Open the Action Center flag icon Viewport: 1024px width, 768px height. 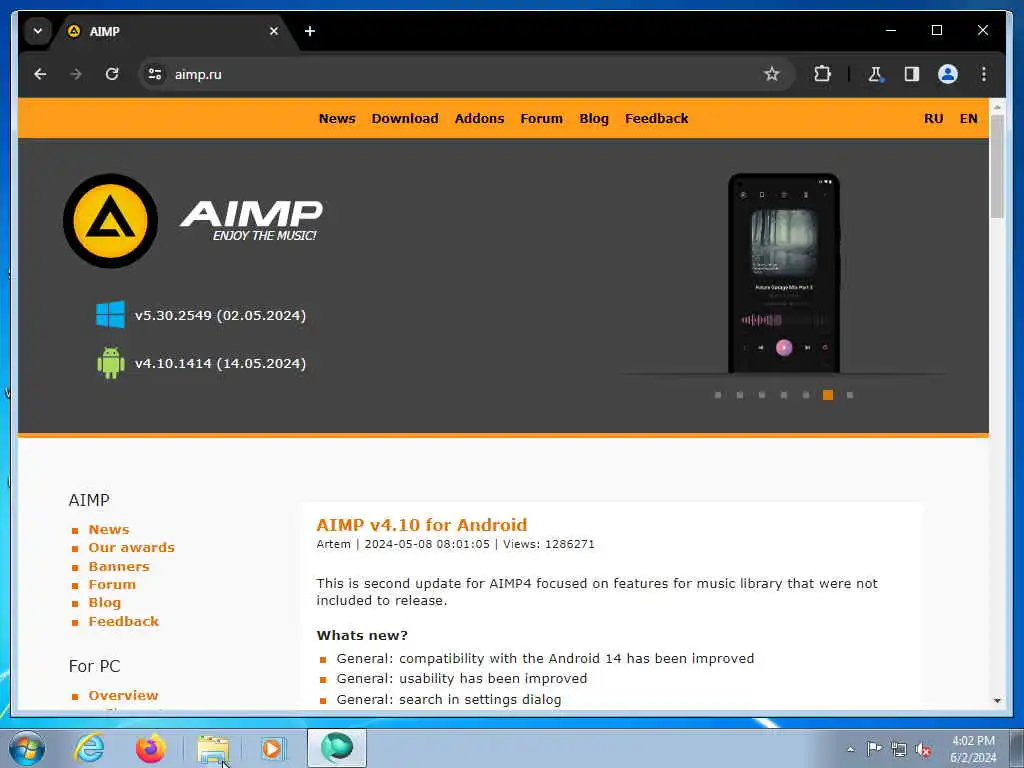[874, 749]
